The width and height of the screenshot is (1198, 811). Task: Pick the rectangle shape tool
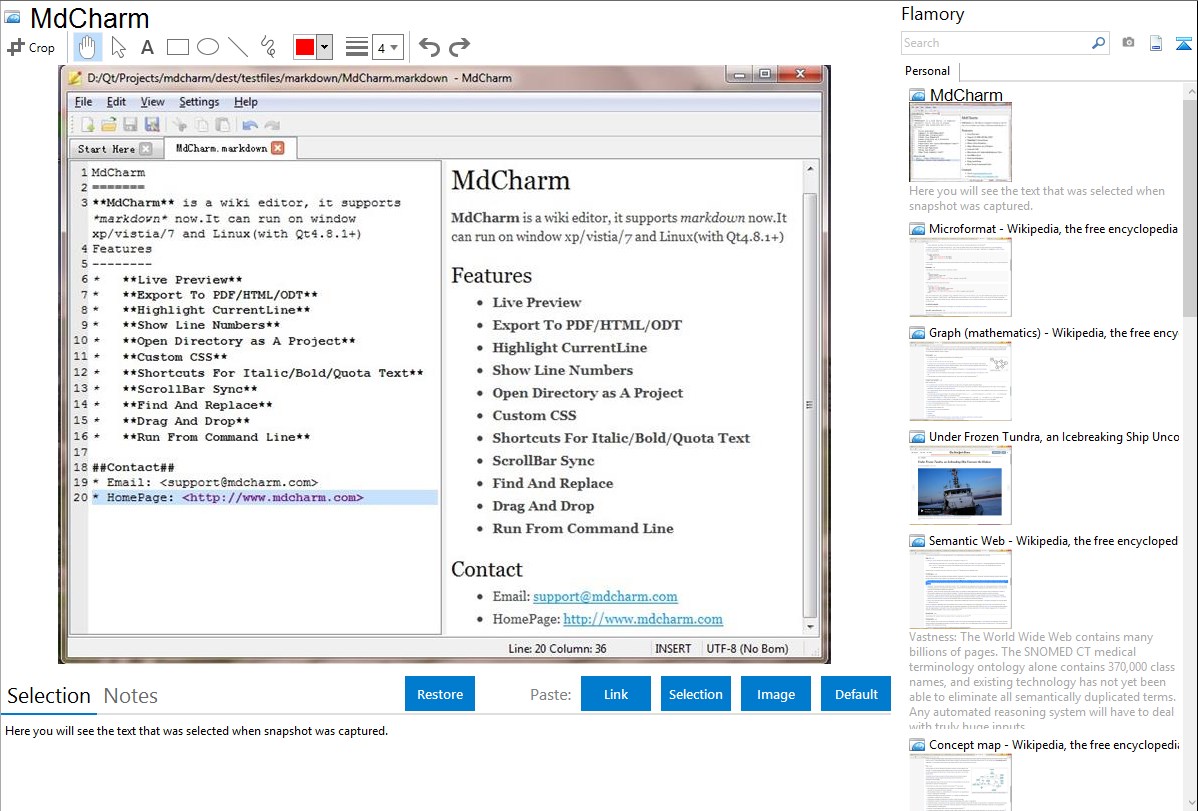click(178, 47)
